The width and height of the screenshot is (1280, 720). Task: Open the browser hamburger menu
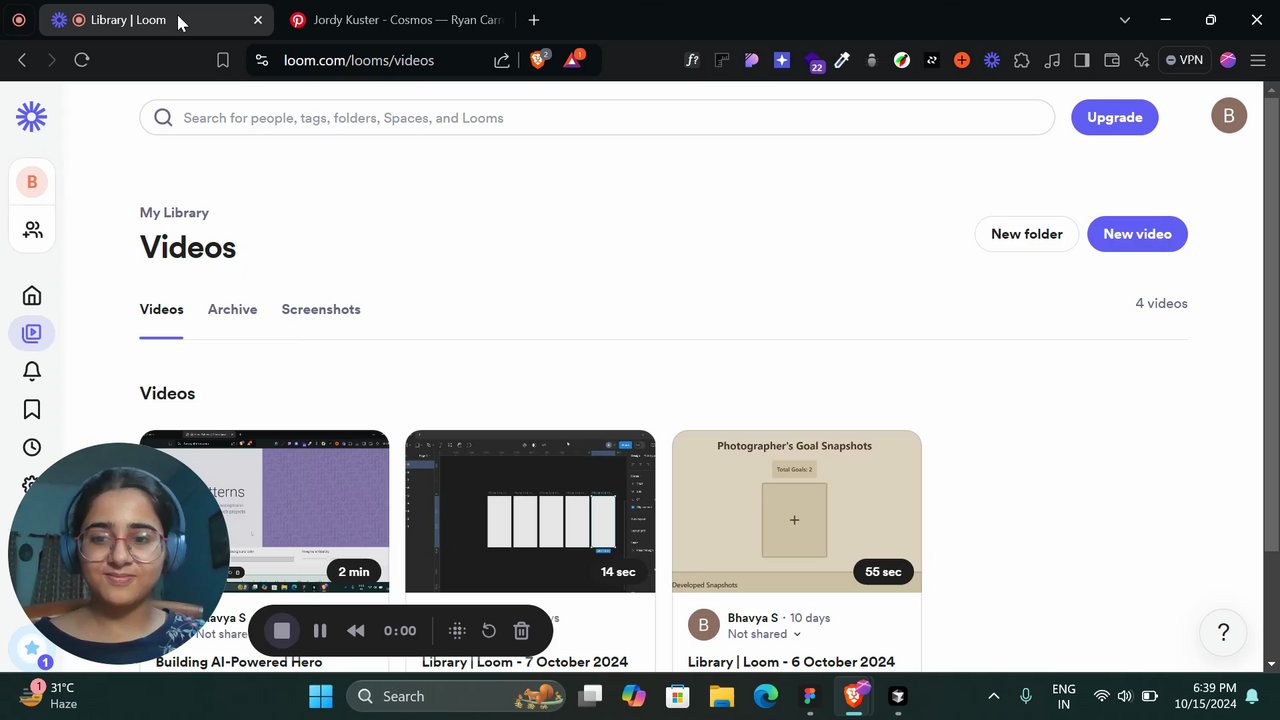pos(1258,60)
